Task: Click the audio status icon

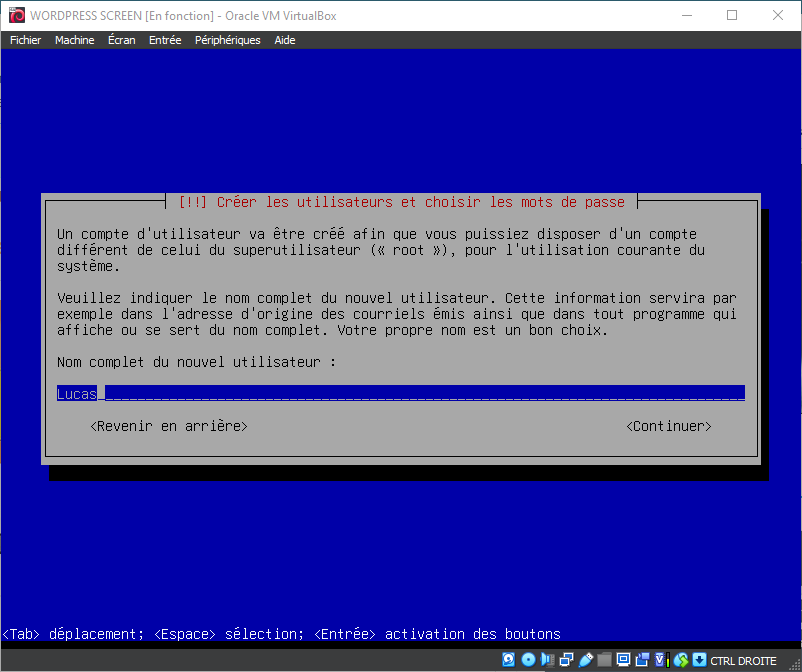Action: point(547,660)
